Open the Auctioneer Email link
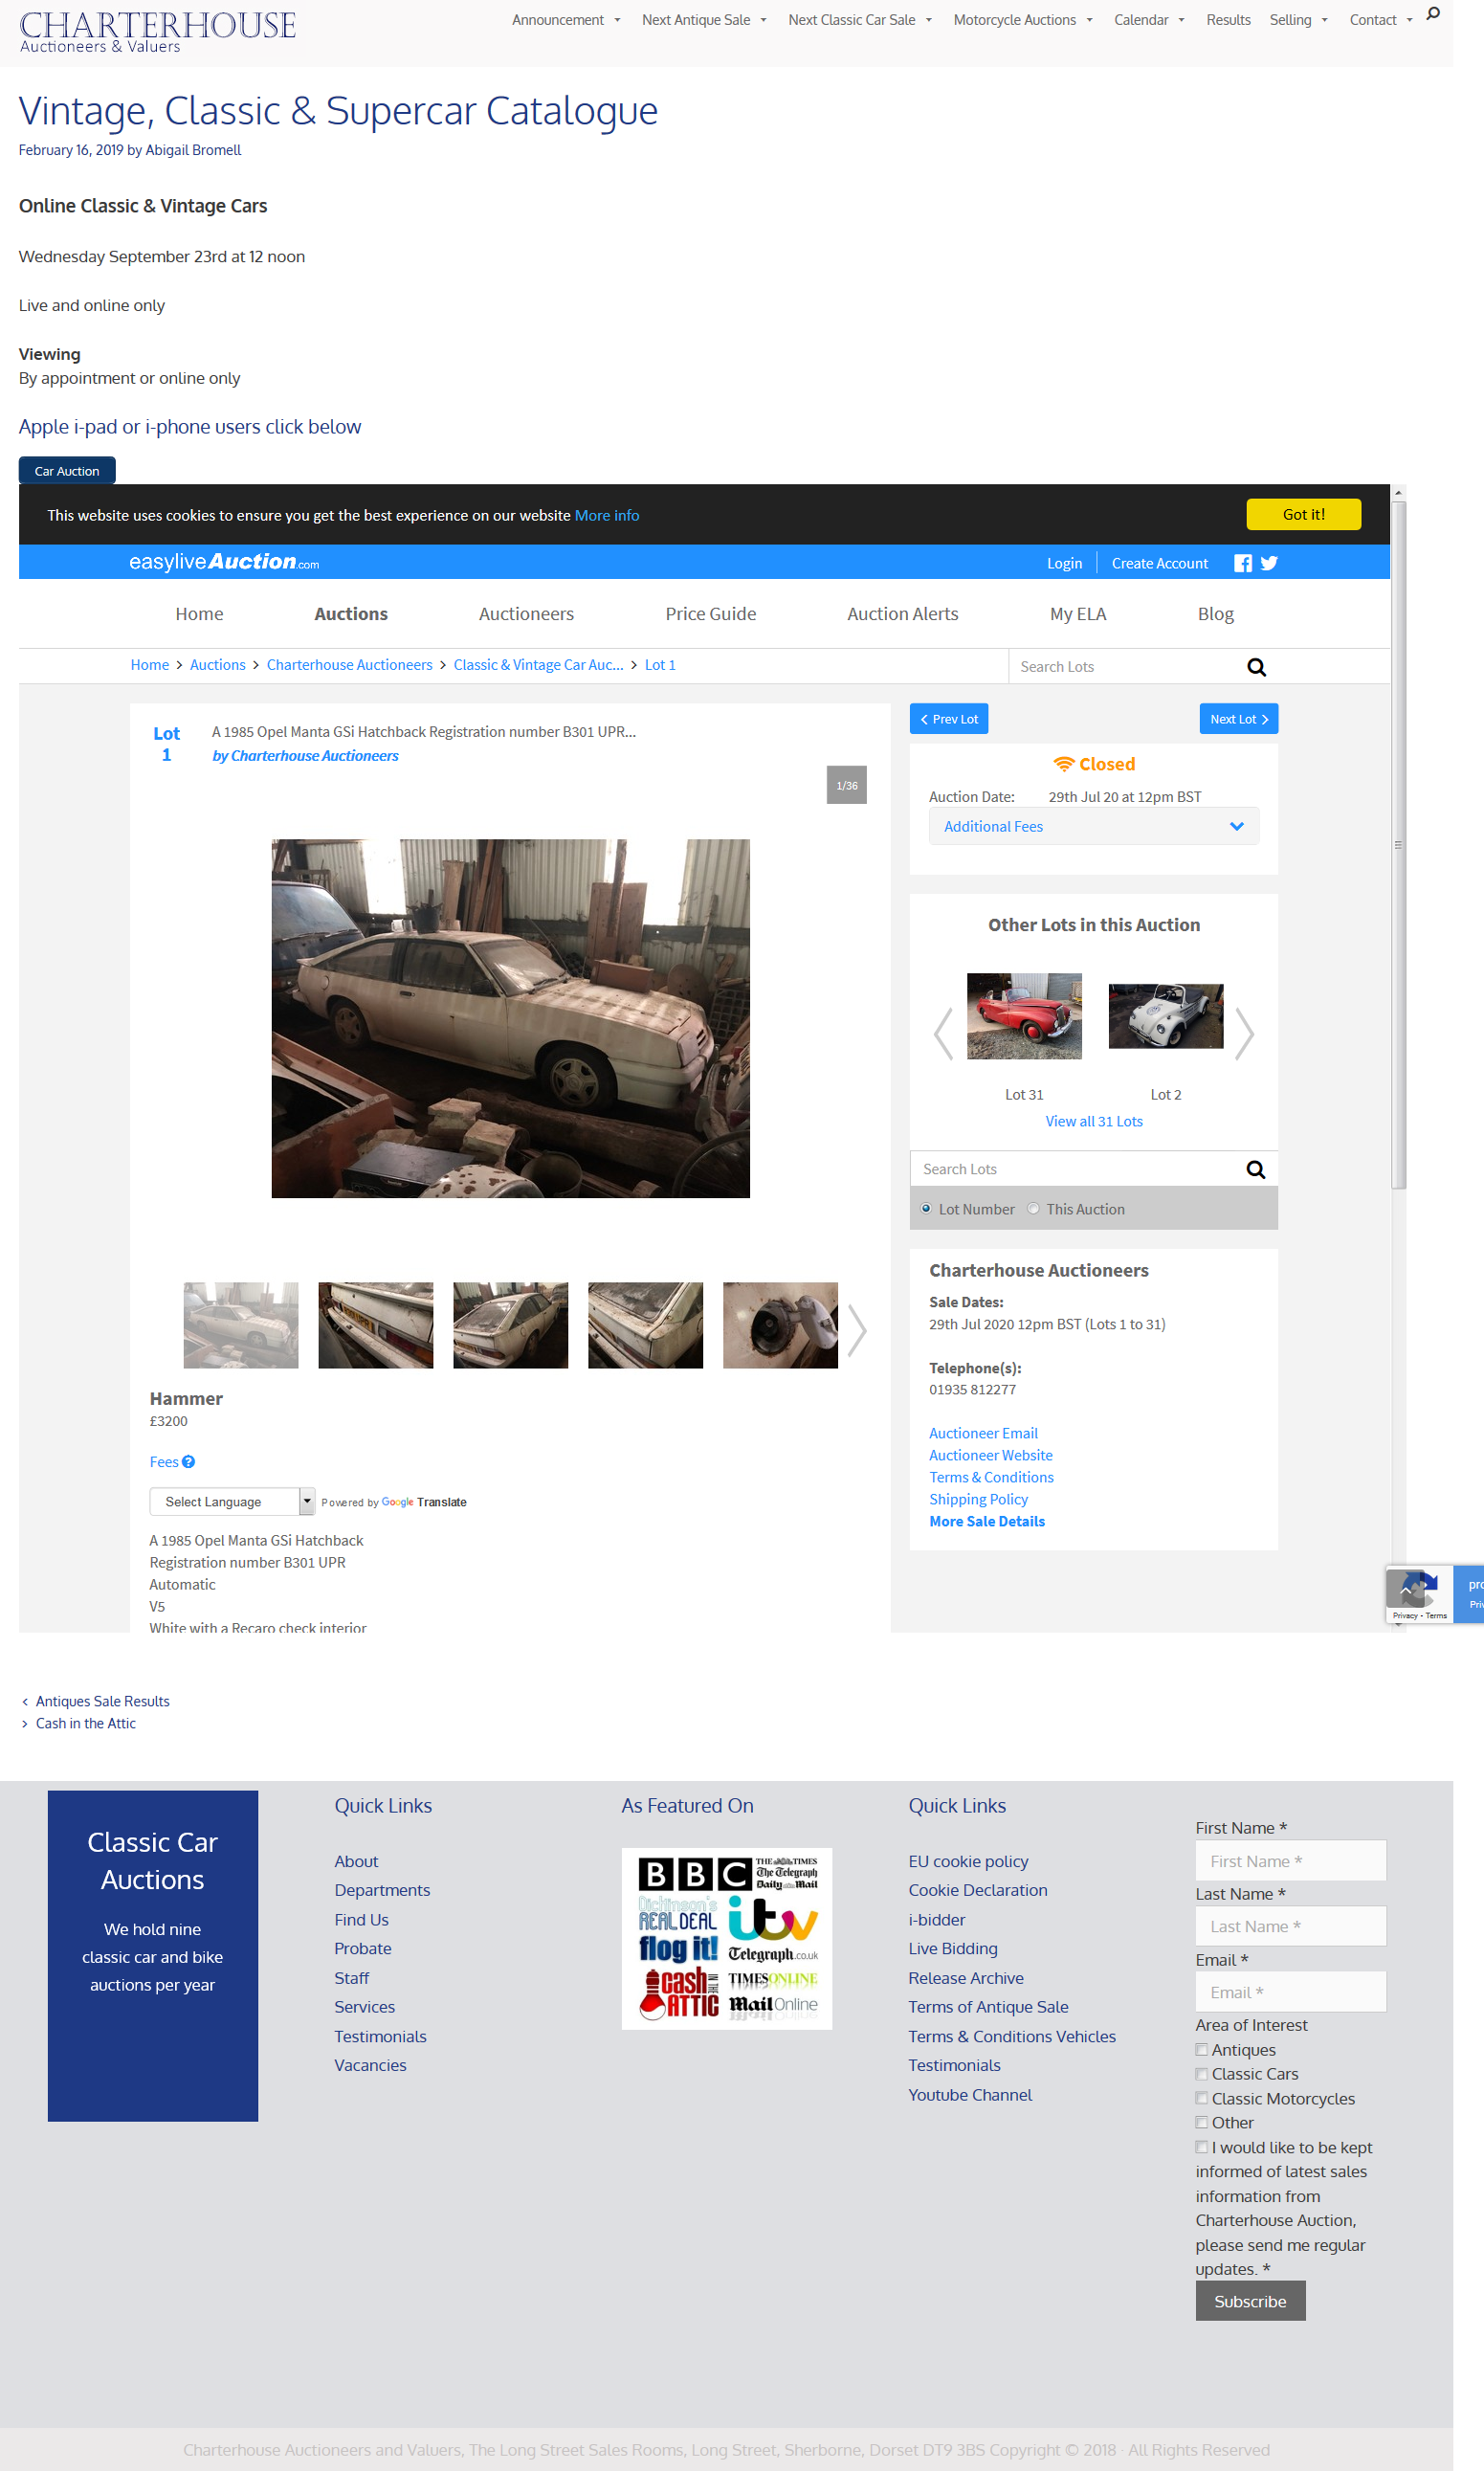This screenshot has height=2471, width=1484. point(983,1433)
